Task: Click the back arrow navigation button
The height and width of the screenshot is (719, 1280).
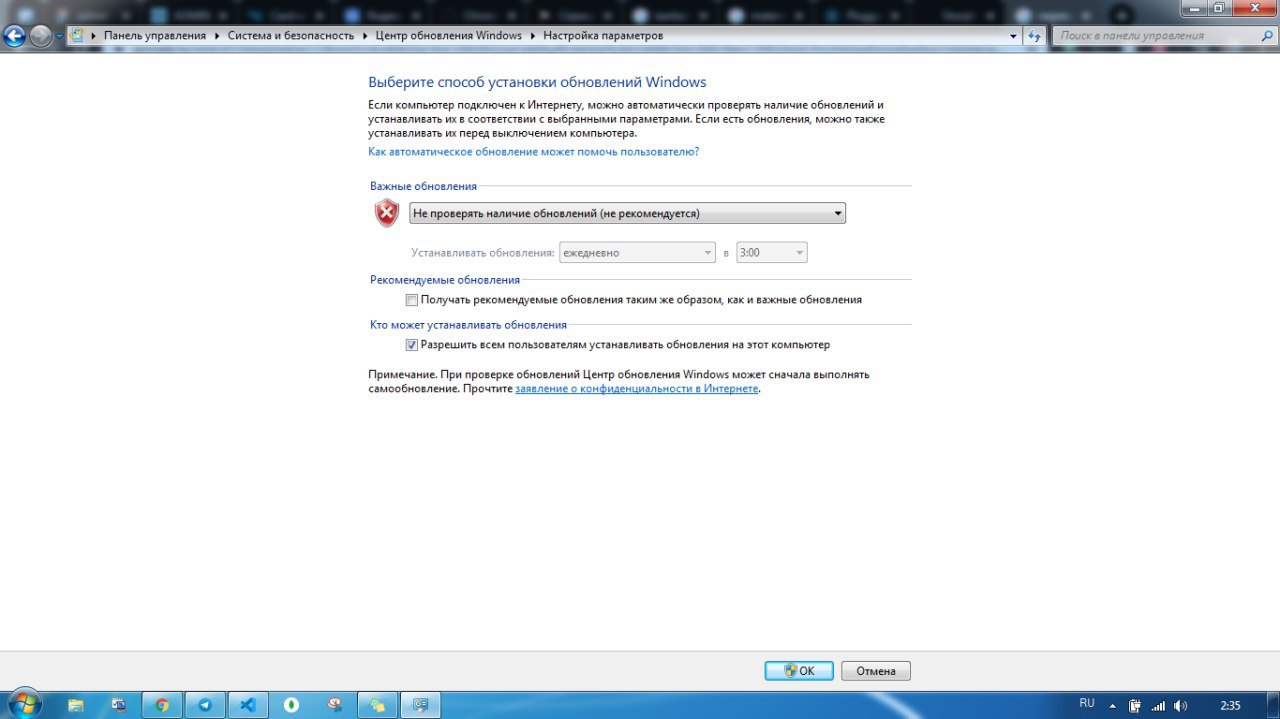Action: coord(14,36)
